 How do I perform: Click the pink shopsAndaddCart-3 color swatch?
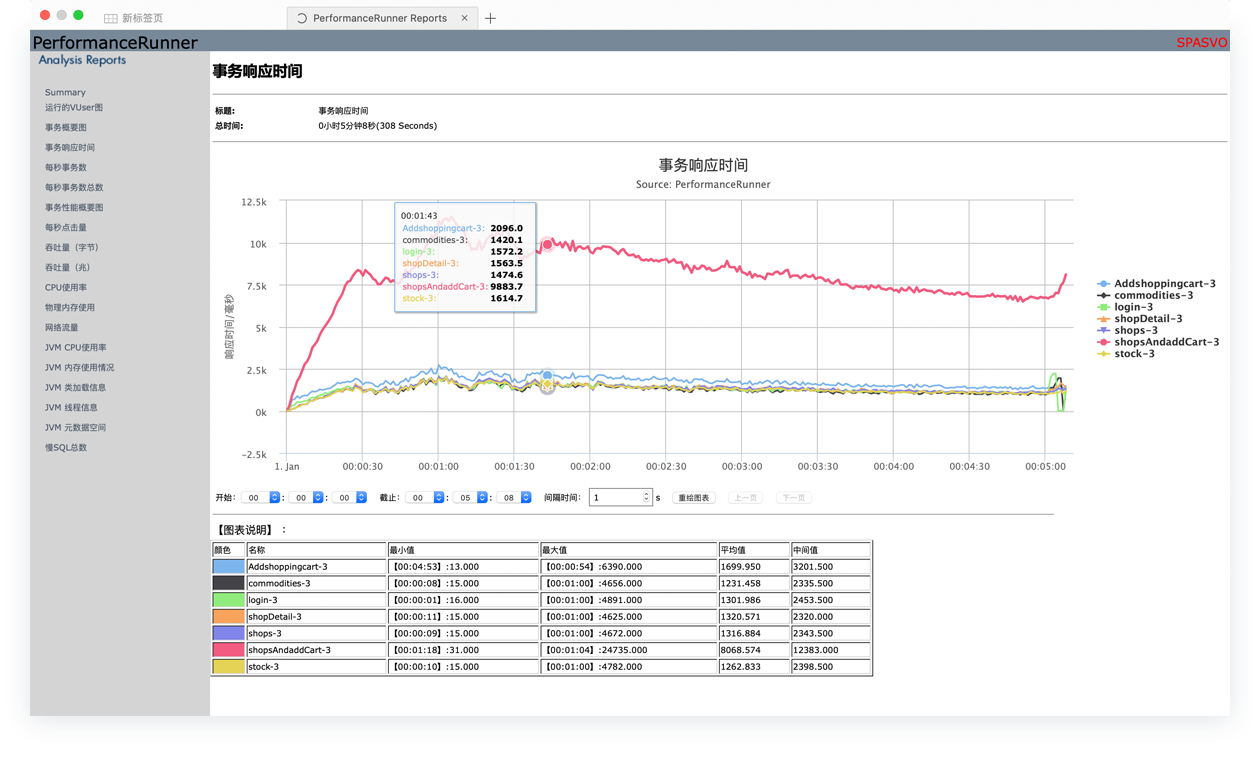(228, 650)
